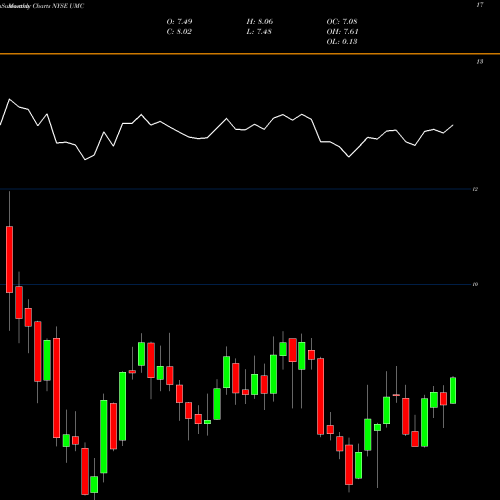Click the low value 'L: 7.48'
Viewport: 500px width, 500px height.
[259, 31]
